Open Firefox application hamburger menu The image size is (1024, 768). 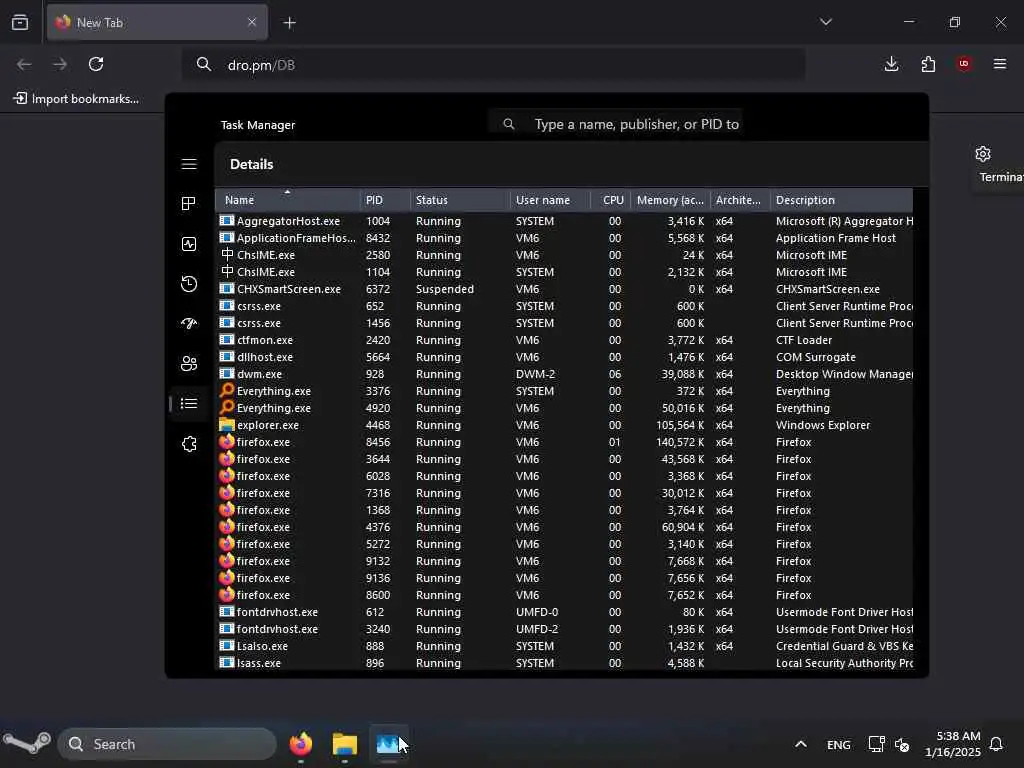[999, 64]
